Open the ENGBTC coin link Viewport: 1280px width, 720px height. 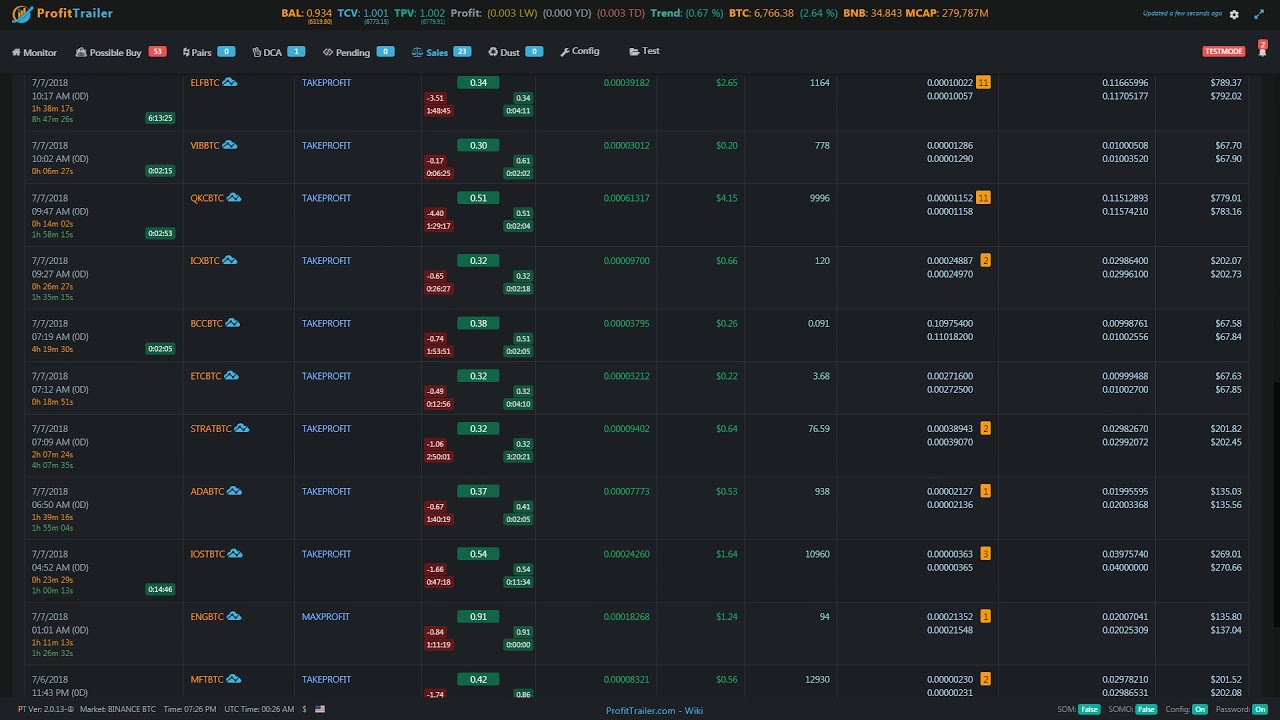(207, 617)
